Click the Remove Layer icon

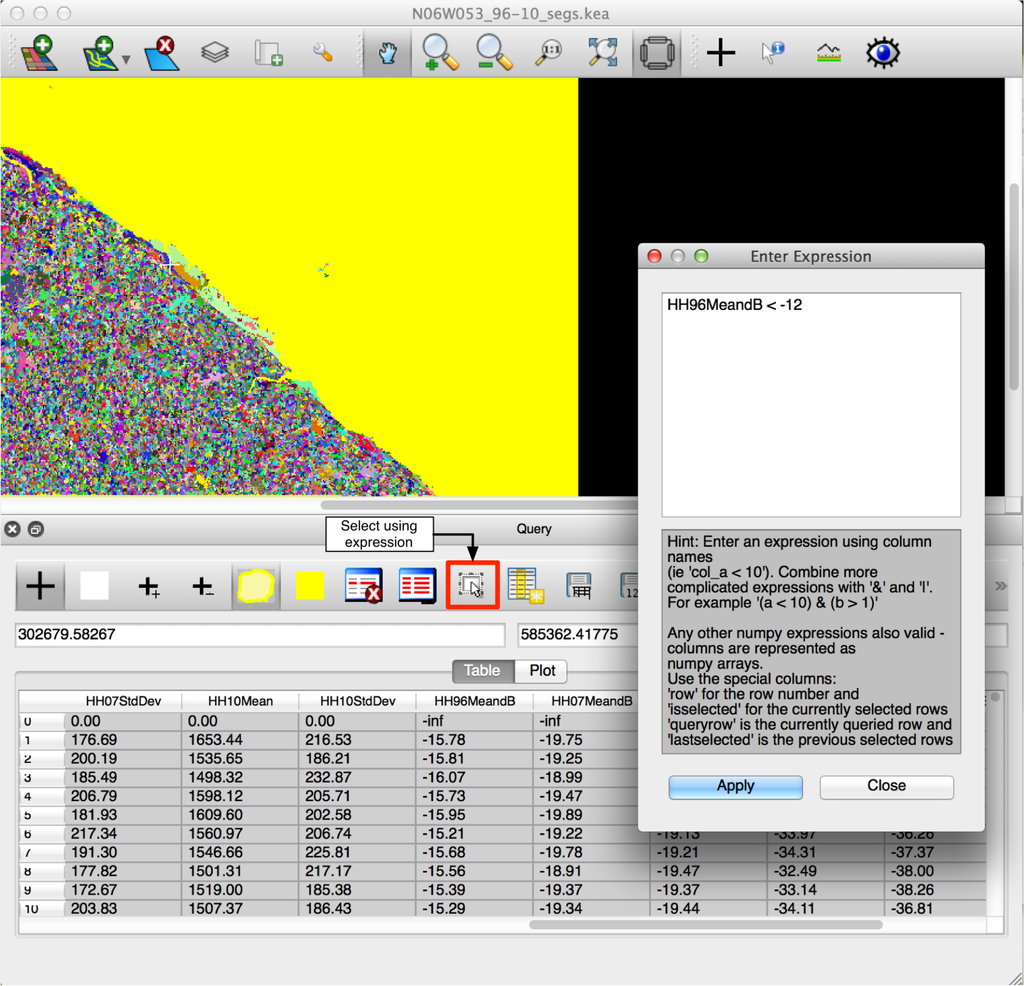(161, 52)
